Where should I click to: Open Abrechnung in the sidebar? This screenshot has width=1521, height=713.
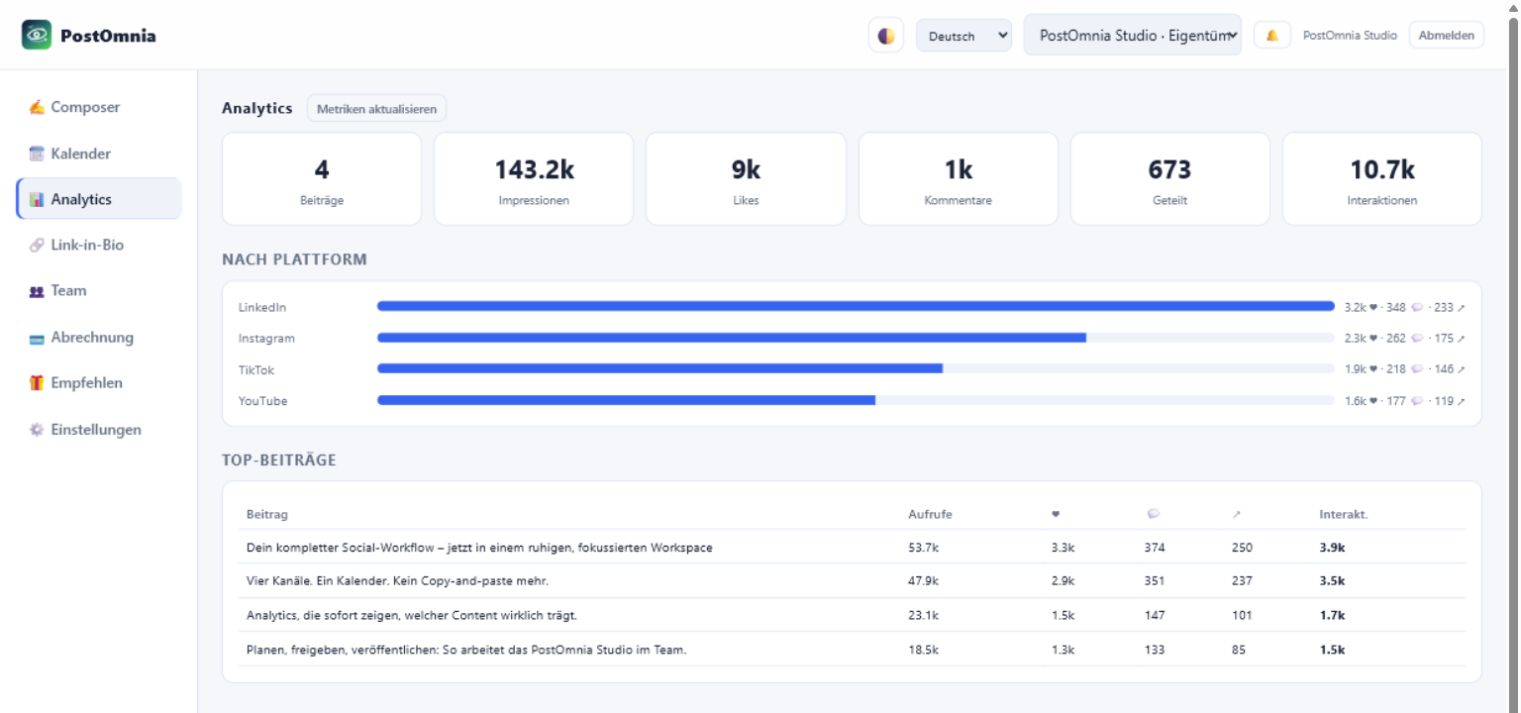click(98, 338)
